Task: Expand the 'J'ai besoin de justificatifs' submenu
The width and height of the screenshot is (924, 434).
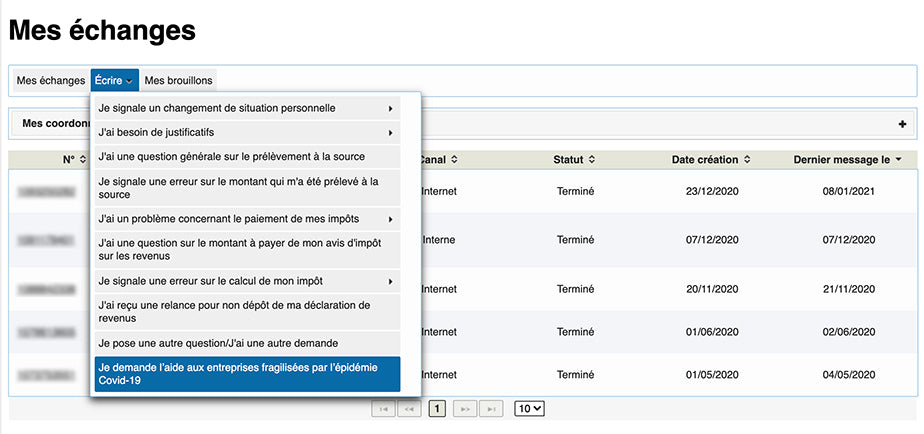Action: tap(246, 132)
